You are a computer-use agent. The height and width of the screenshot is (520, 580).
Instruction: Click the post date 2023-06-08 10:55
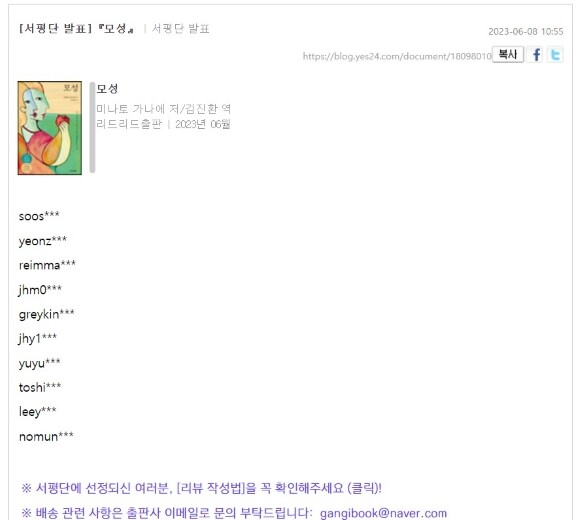[x=526, y=31]
